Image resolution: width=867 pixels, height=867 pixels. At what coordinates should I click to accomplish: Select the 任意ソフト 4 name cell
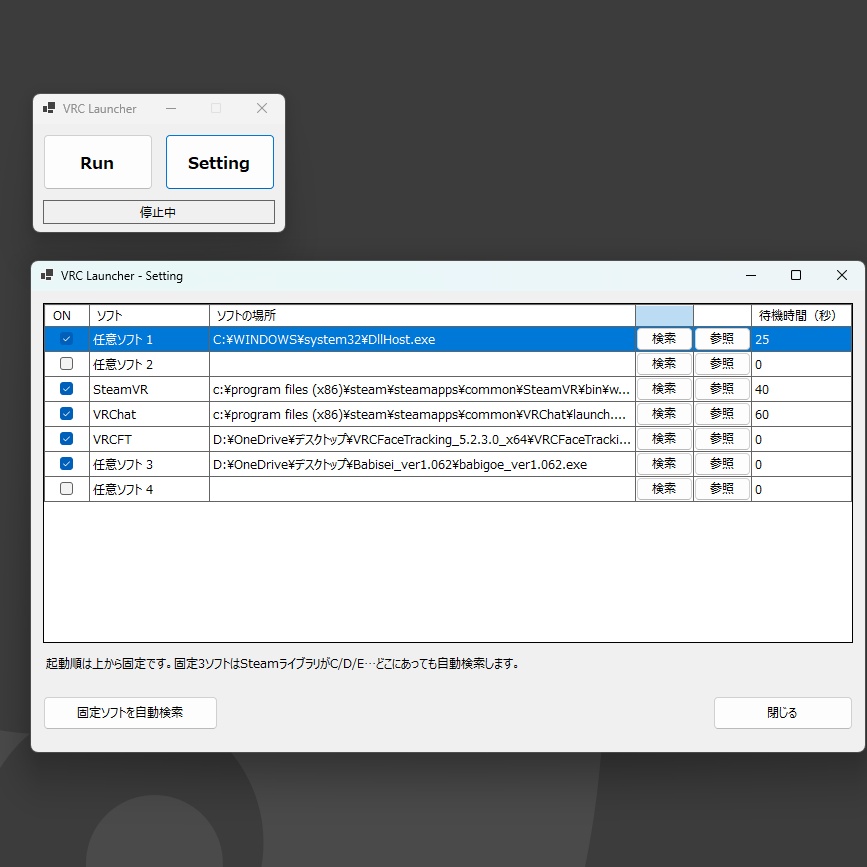[149, 489]
